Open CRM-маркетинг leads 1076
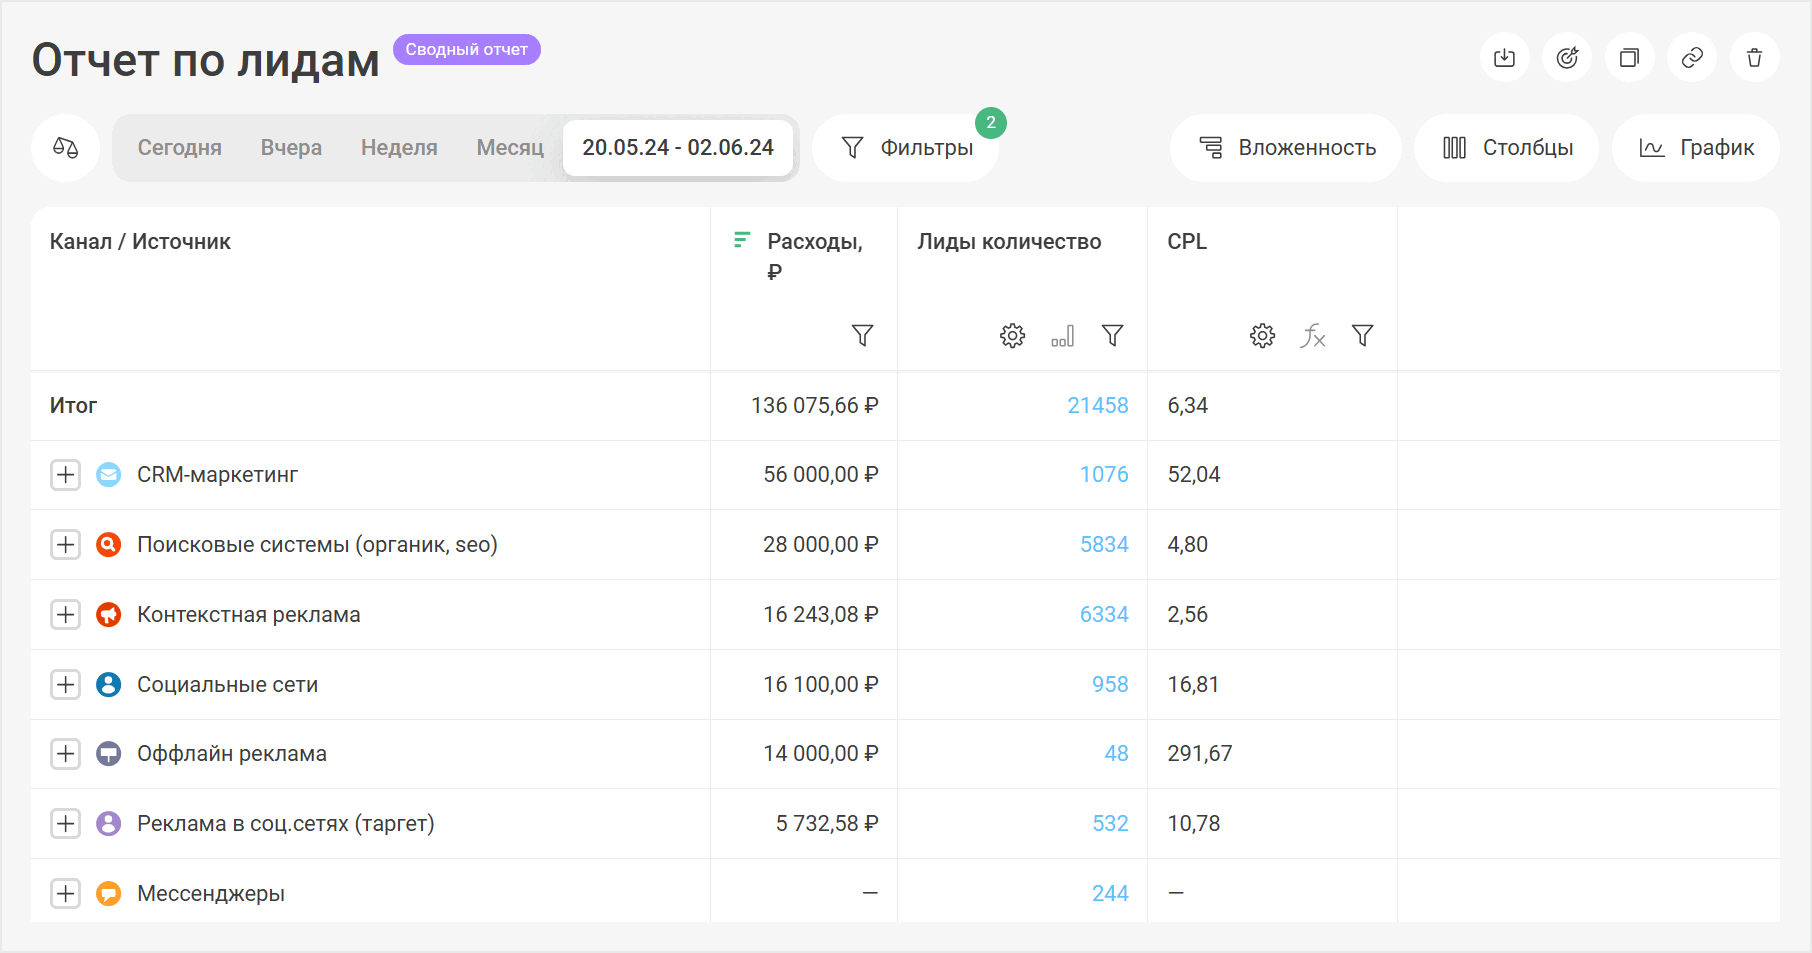The image size is (1812, 953). coord(1104,475)
